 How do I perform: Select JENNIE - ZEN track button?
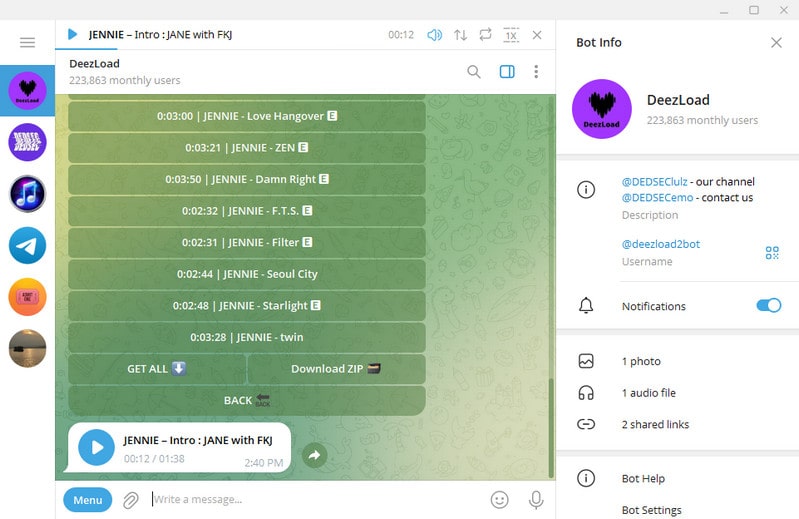tap(247, 148)
